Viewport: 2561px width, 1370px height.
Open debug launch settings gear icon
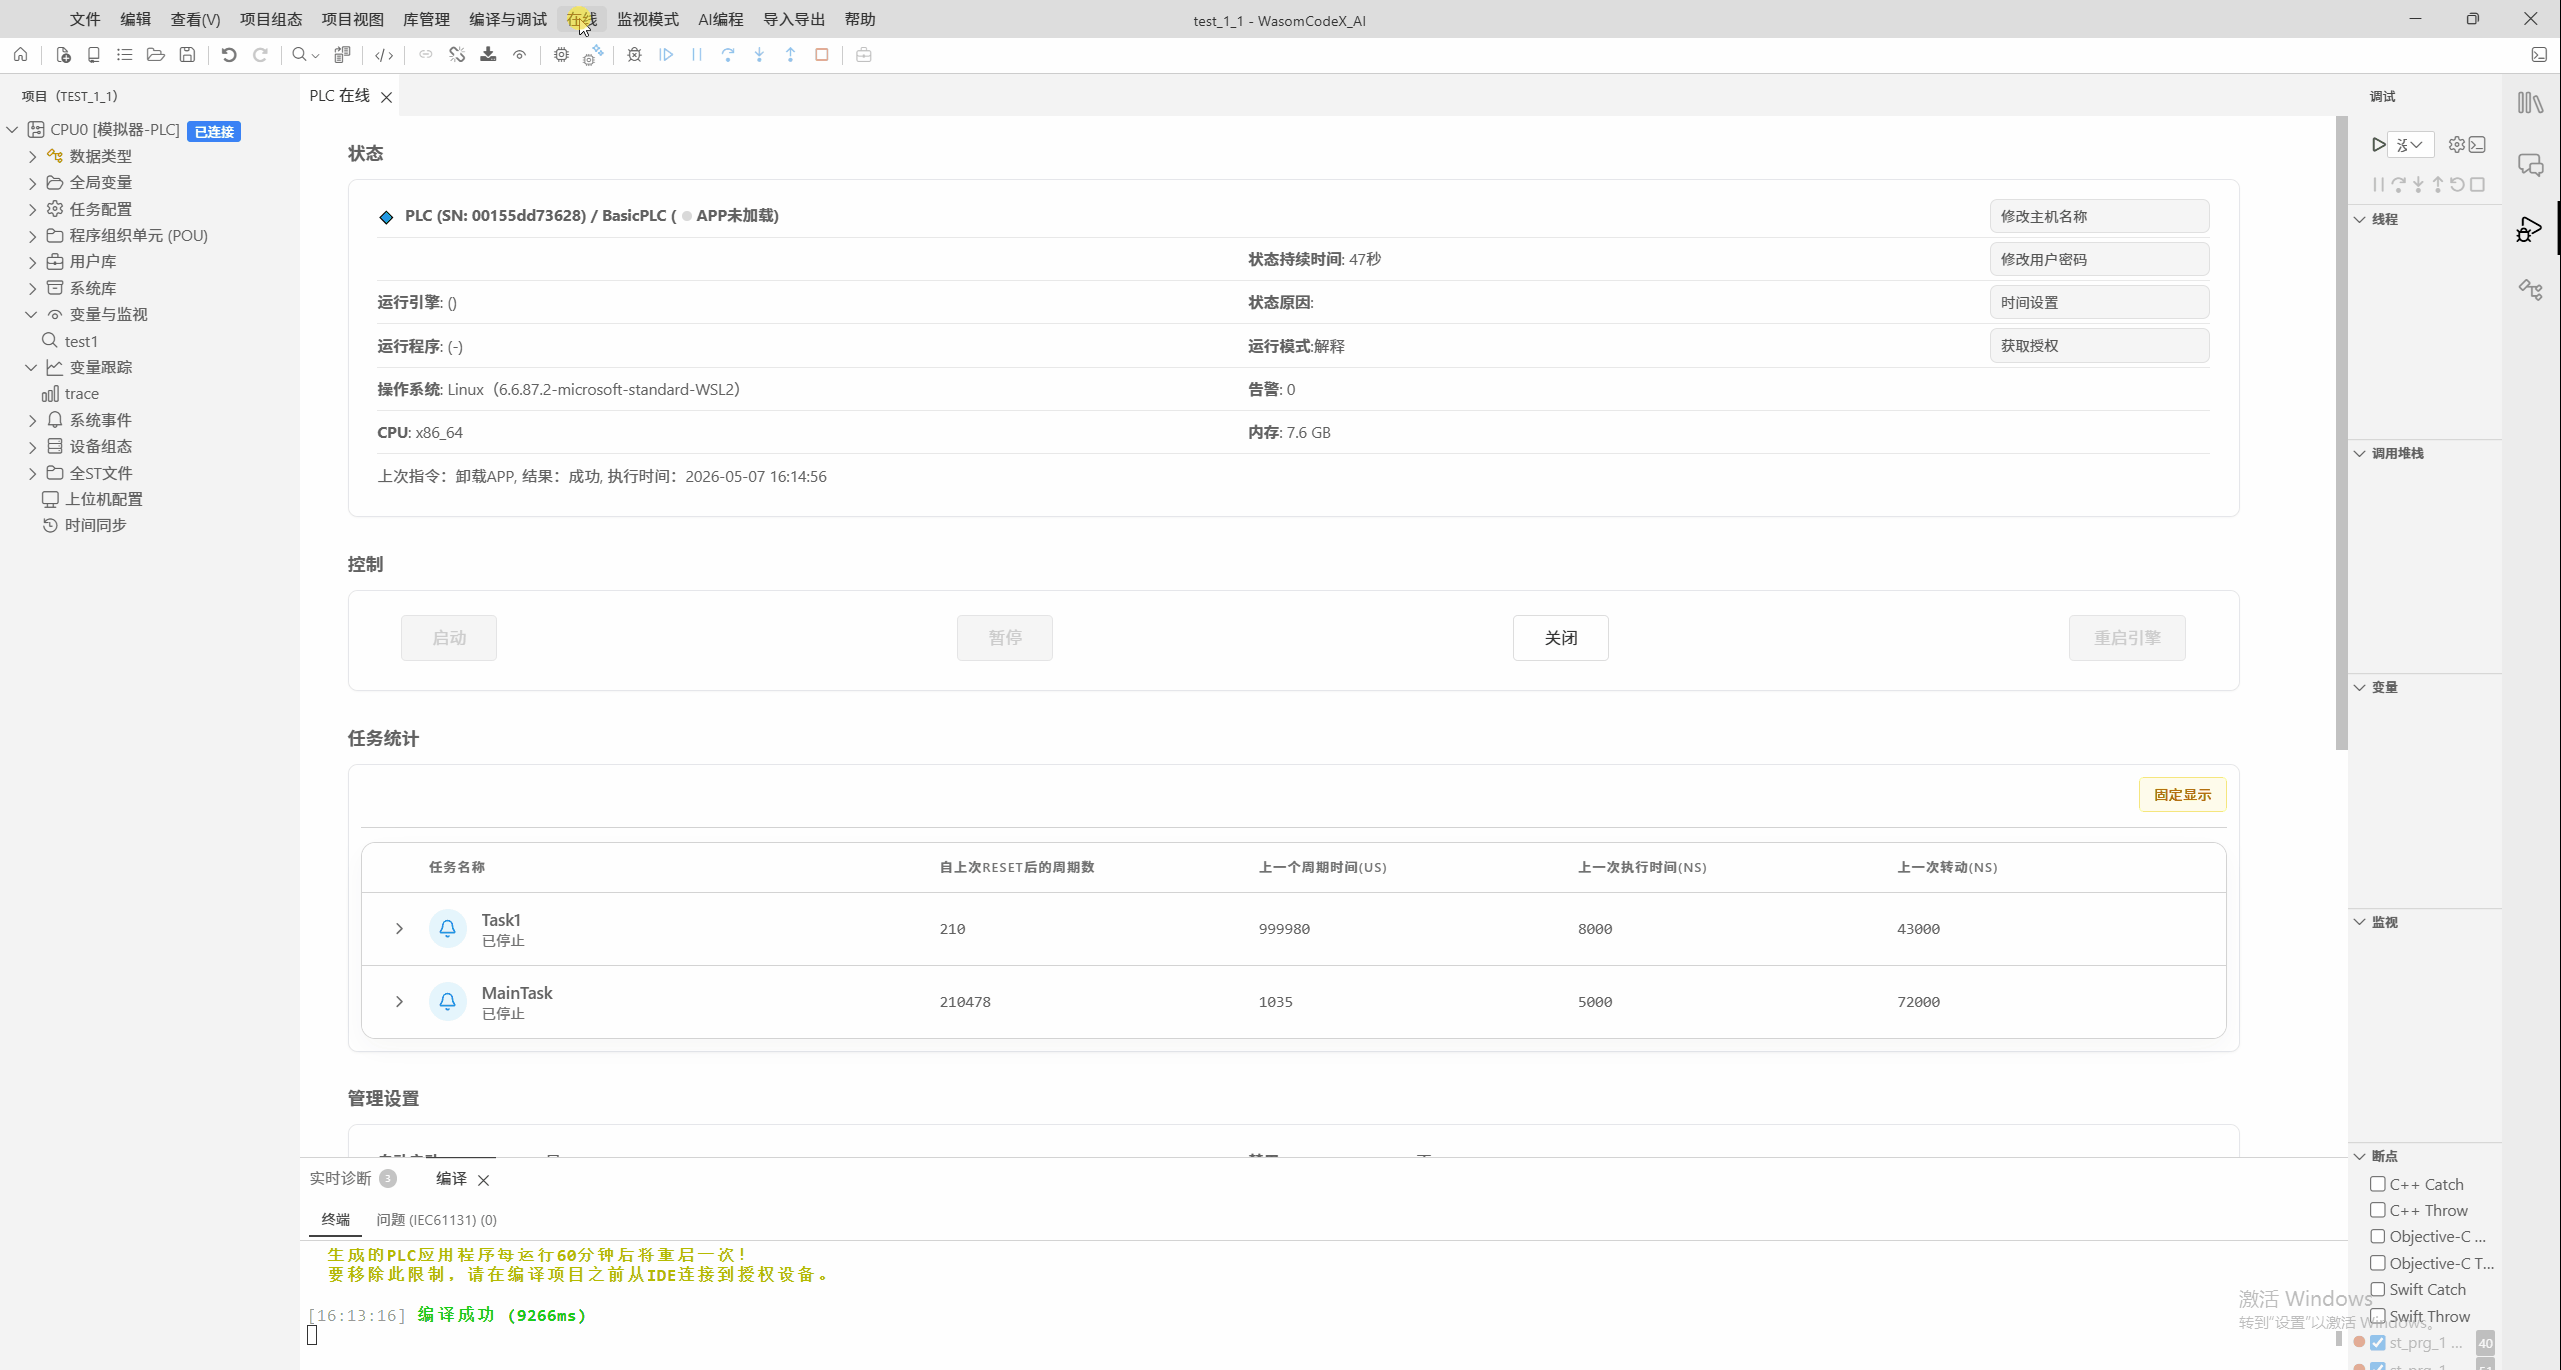click(x=2456, y=145)
